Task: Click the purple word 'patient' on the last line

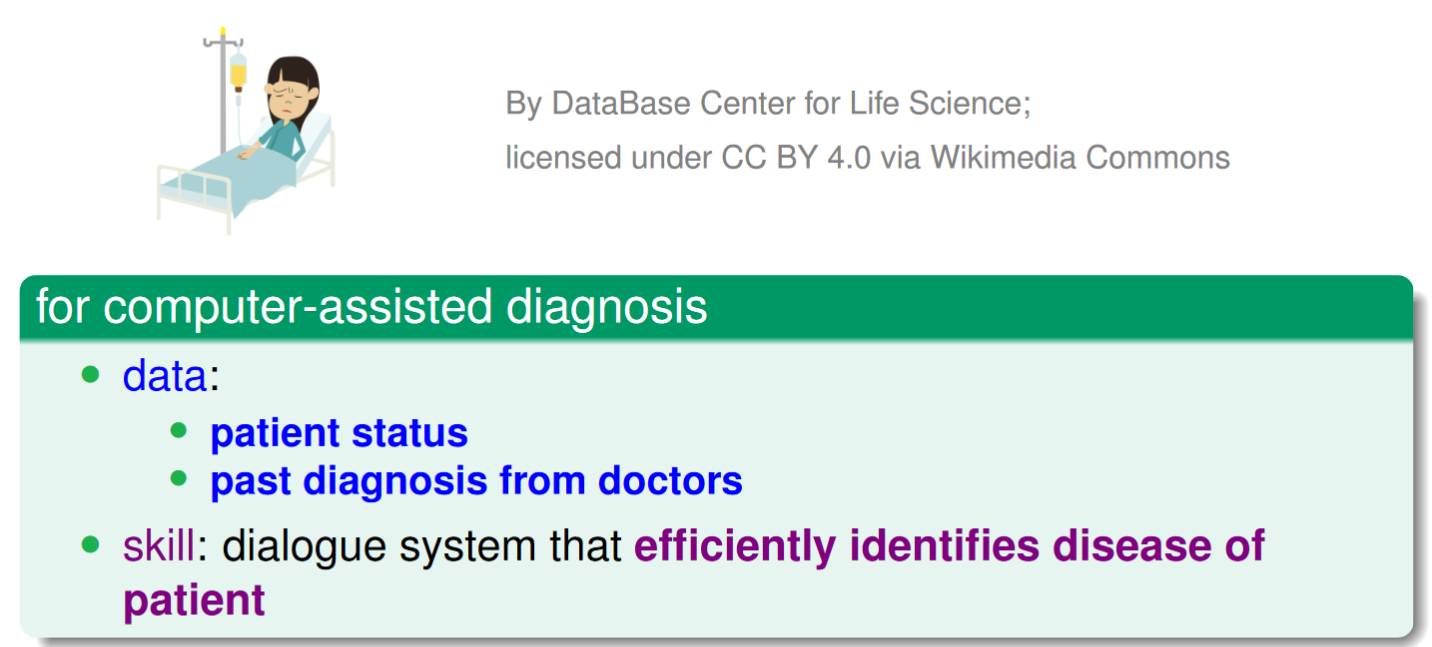Action: coord(194,602)
